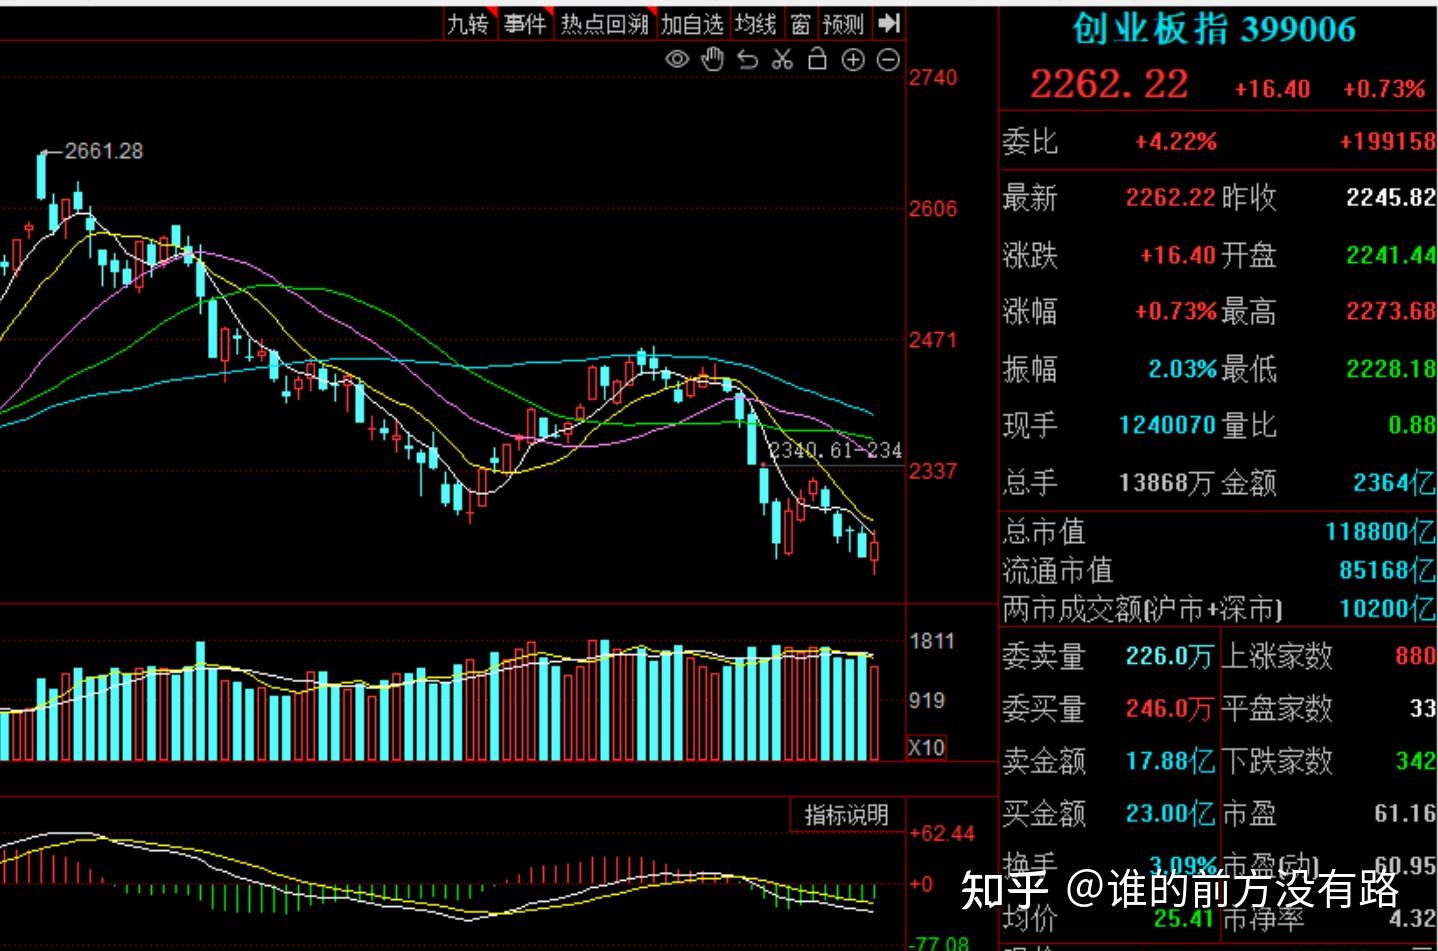Open the 预测 forecast tab
Viewport: 1438px width, 951px height.
tap(843, 23)
